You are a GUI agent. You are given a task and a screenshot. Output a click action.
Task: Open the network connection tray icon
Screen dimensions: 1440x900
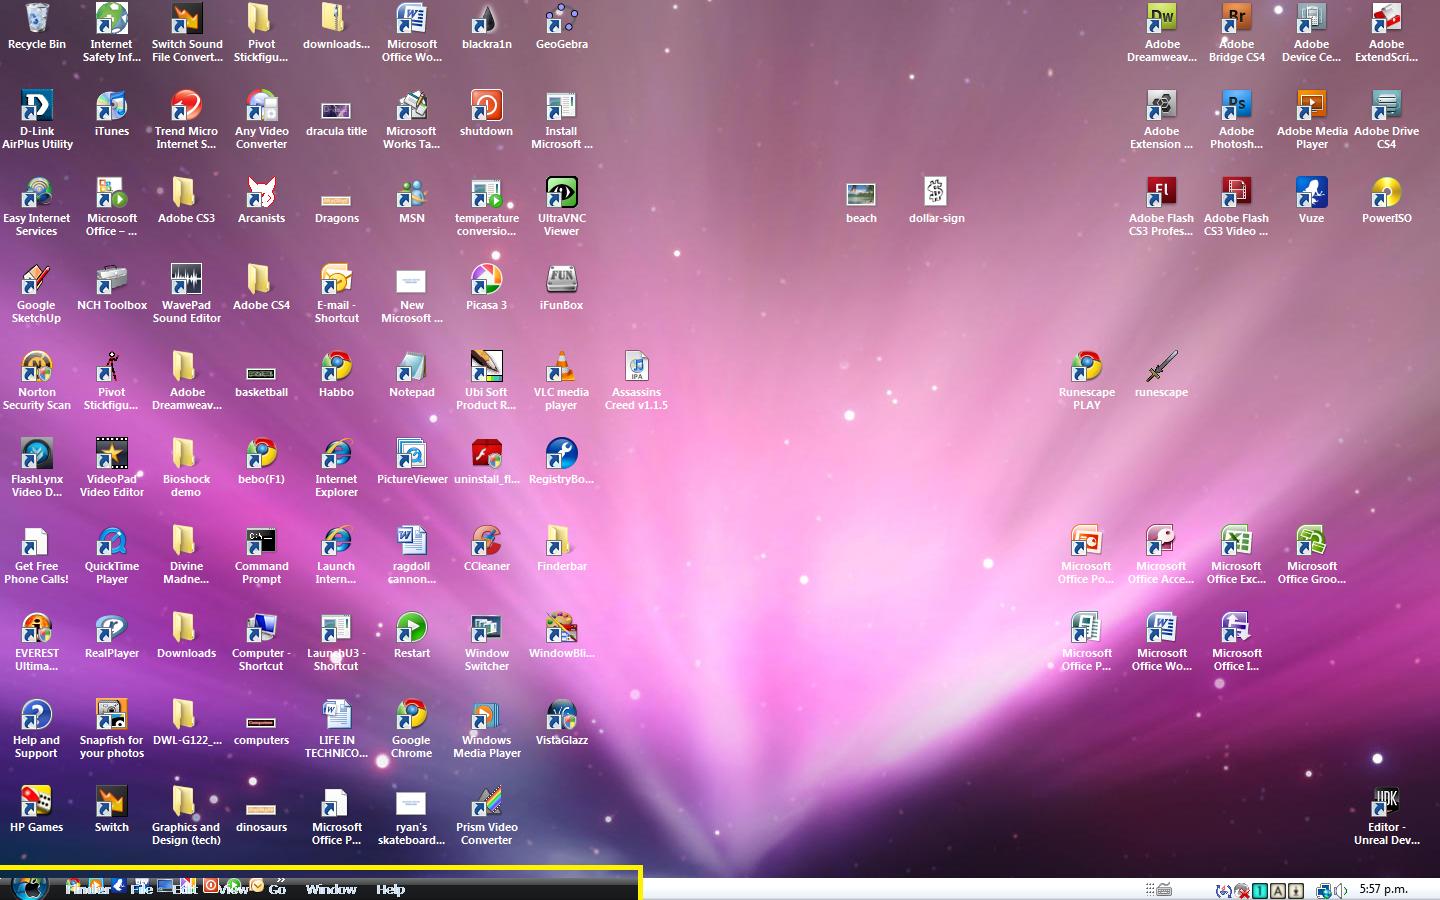pyautogui.click(x=1323, y=890)
